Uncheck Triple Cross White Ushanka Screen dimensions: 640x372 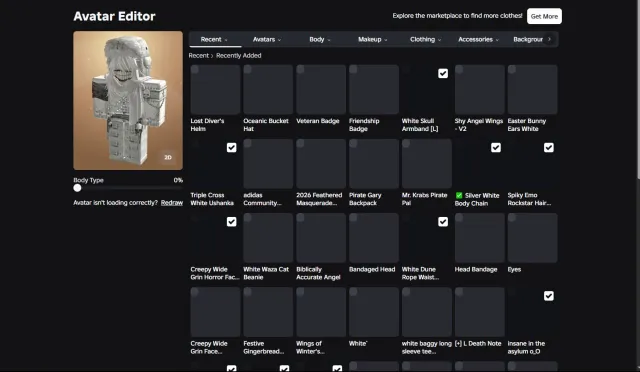(231, 147)
